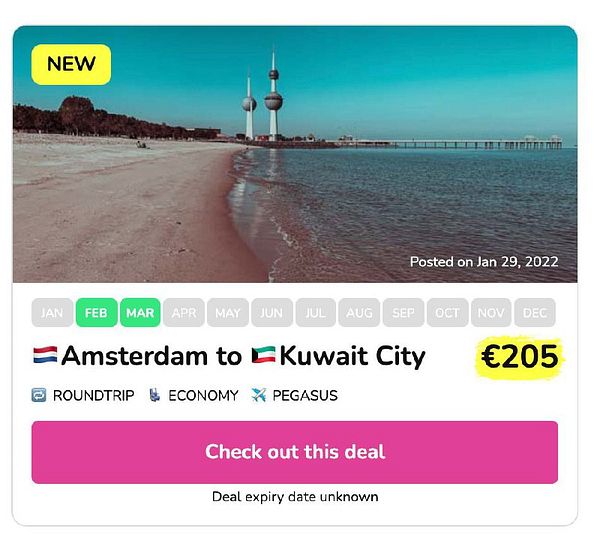Image resolution: width=600 pixels, height=547 pixels.
Task: Toggle the FEB month chip
Action: [96, 313]
